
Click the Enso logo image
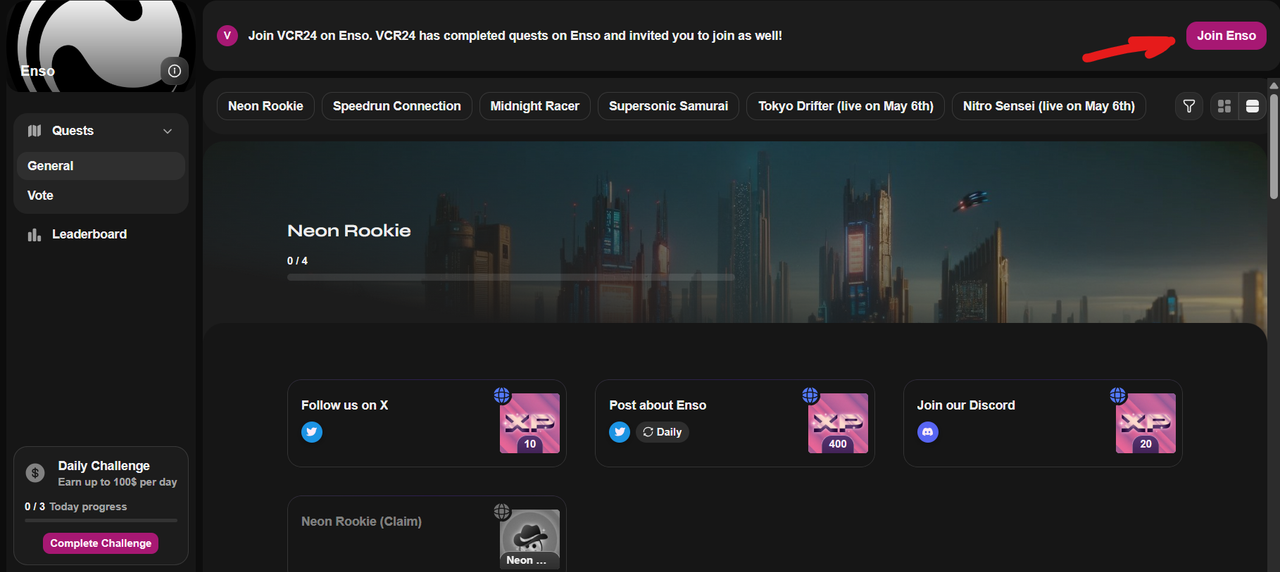point(100,45)
